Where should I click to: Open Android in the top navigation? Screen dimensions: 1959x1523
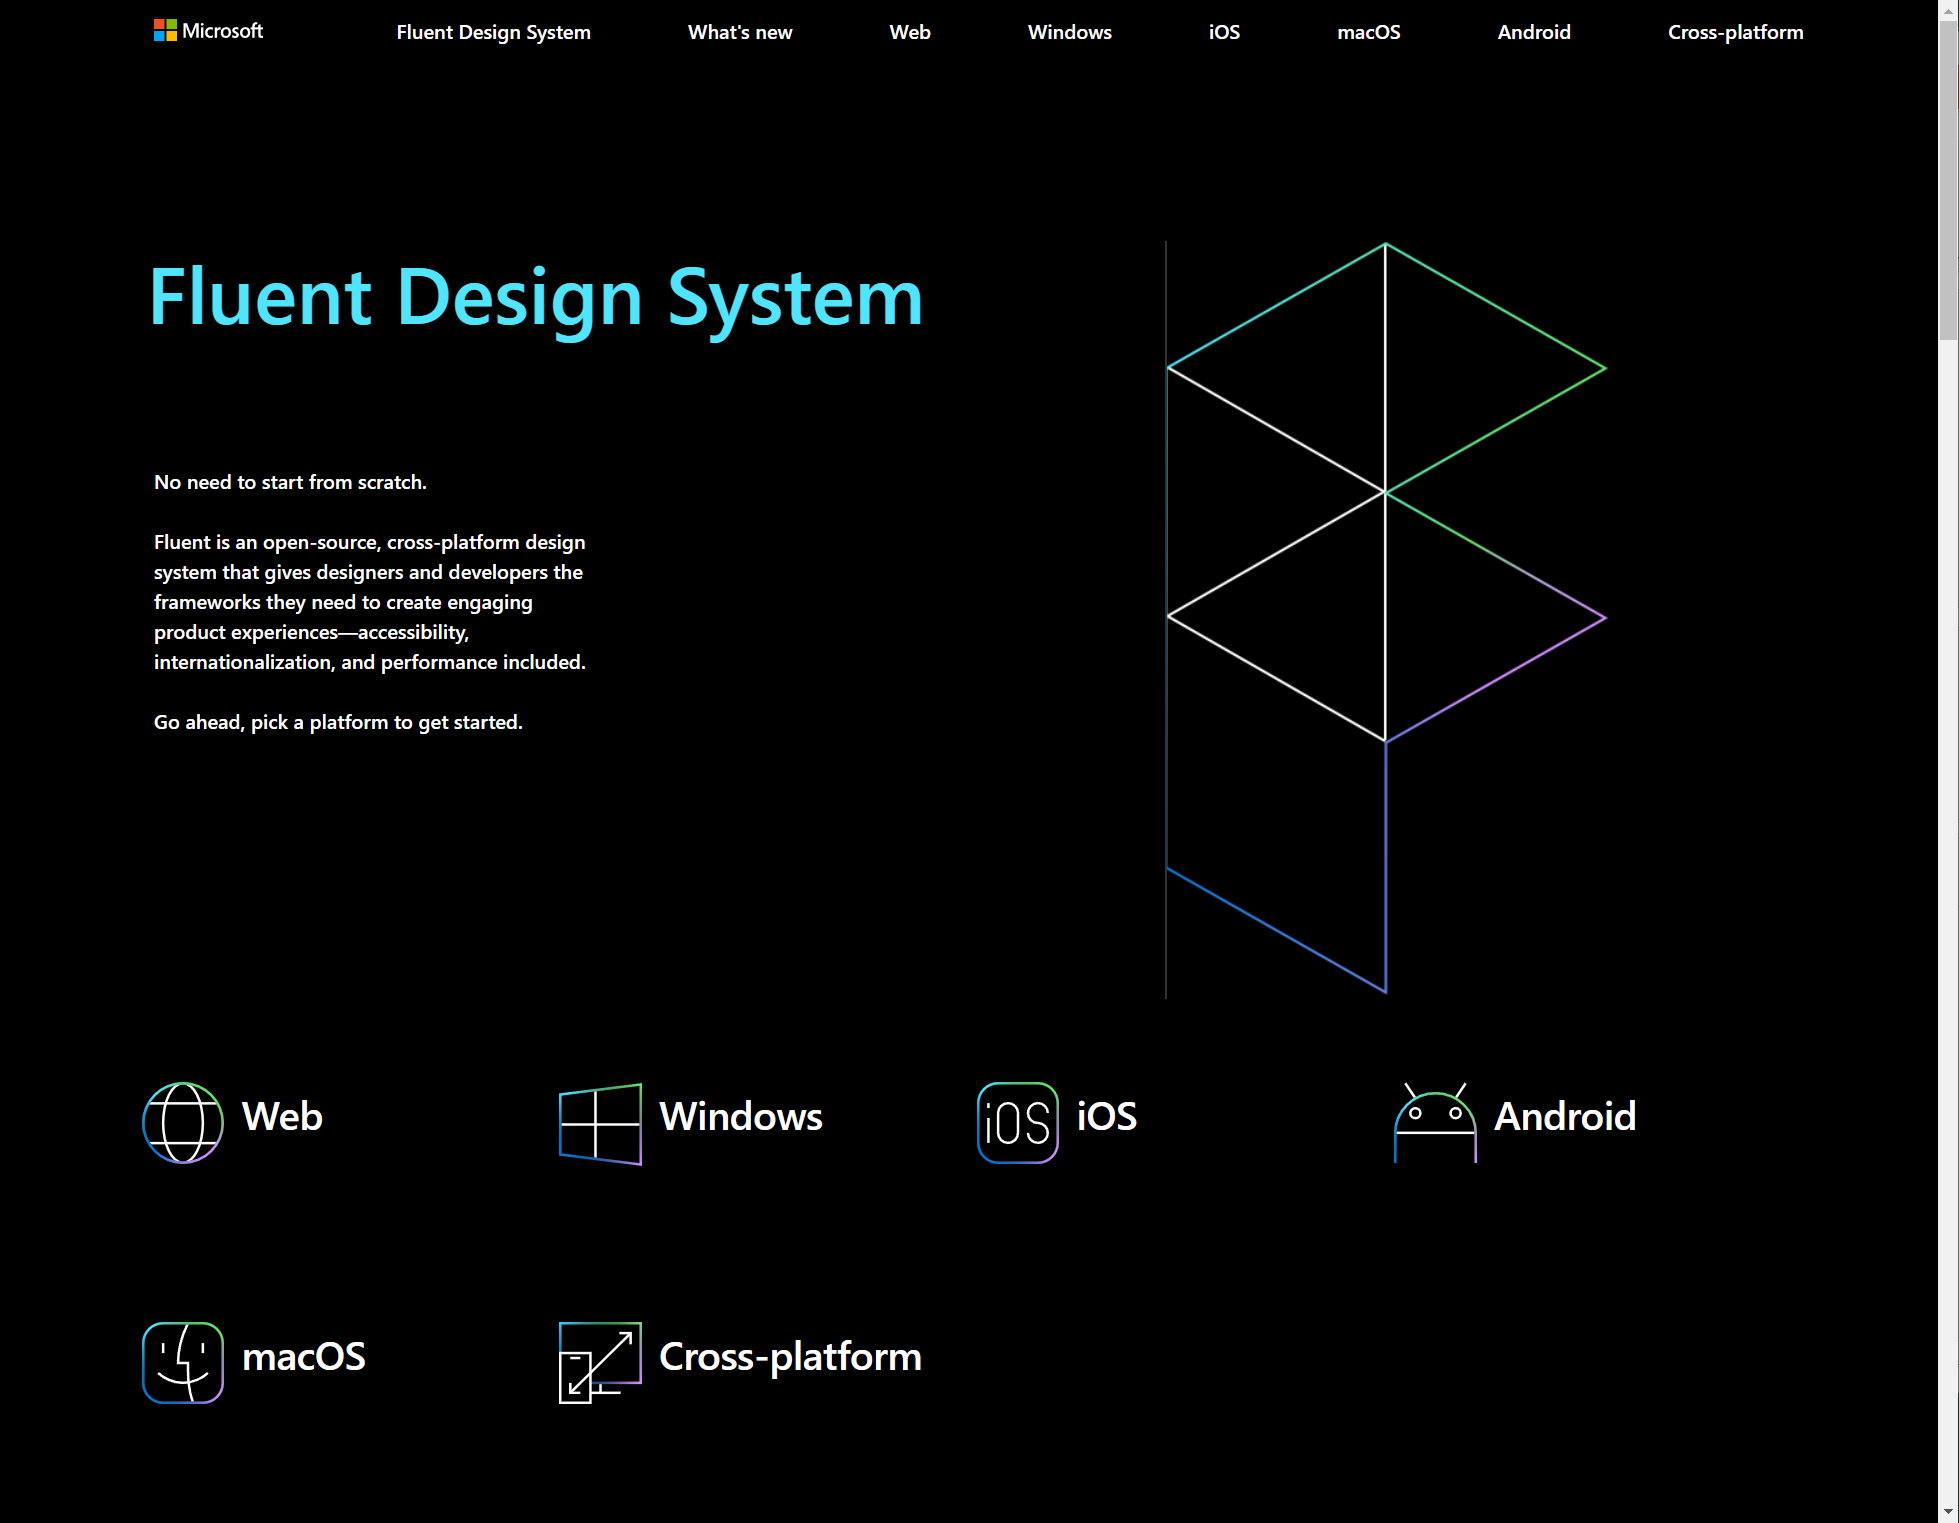click(1534, 32)
